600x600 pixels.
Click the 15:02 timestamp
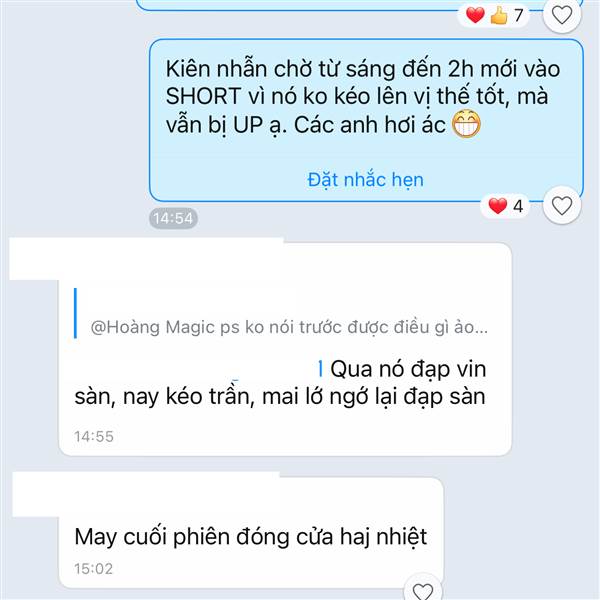click(94, 569)
